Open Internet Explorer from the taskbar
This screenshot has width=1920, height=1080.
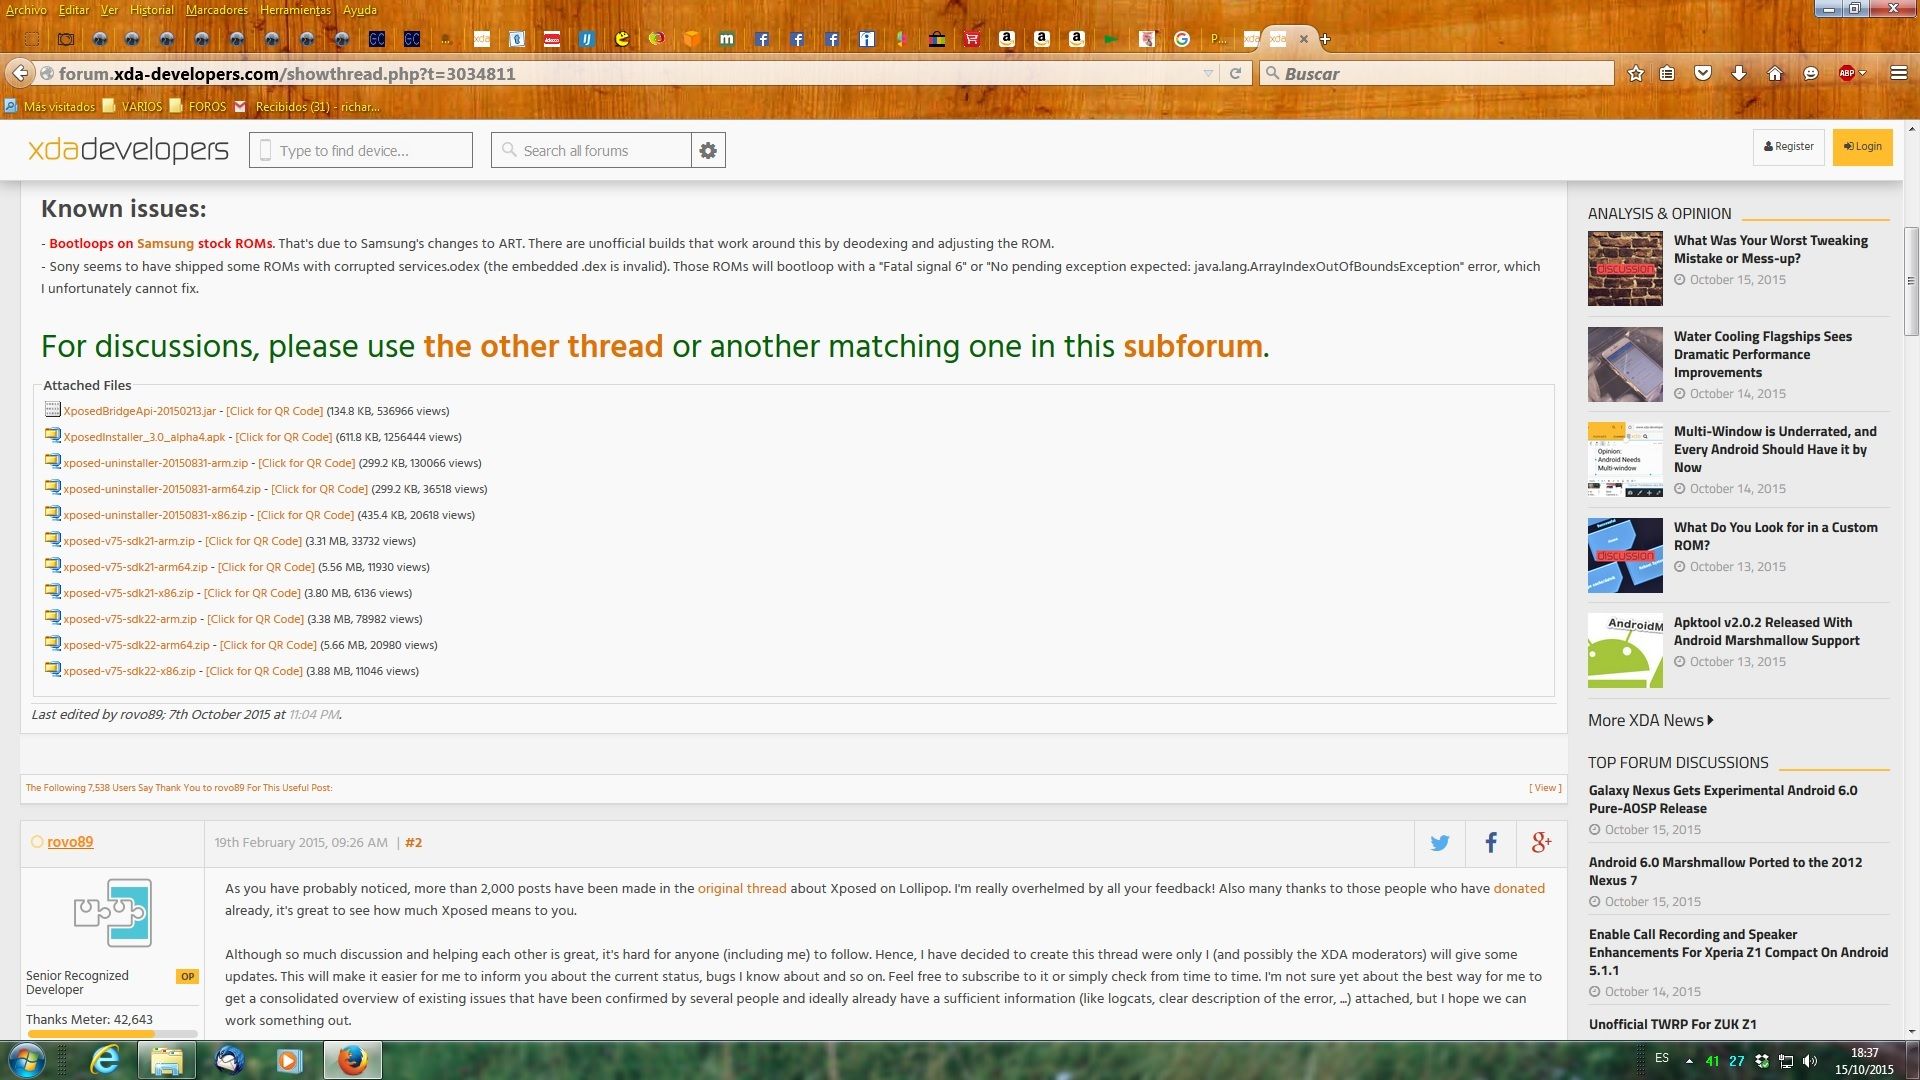tap(105, 1060)
